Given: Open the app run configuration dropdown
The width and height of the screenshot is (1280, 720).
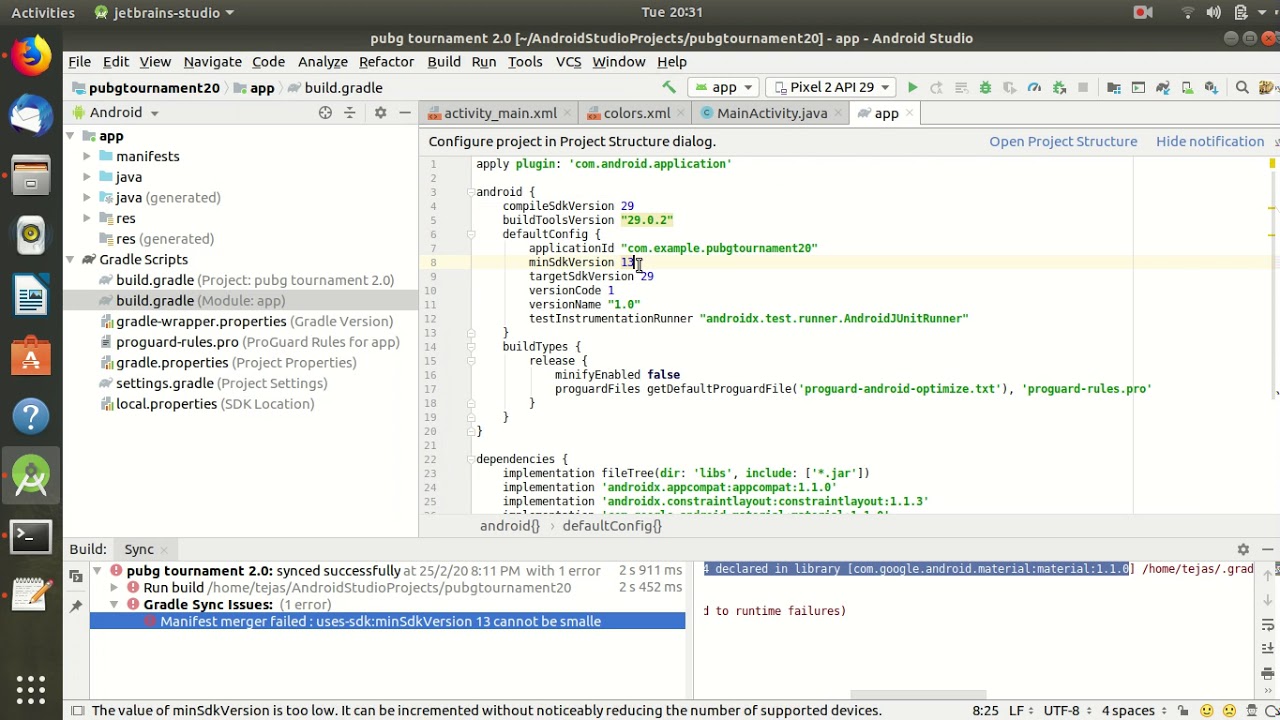Looking at the screenshot, I should point(724,88).
